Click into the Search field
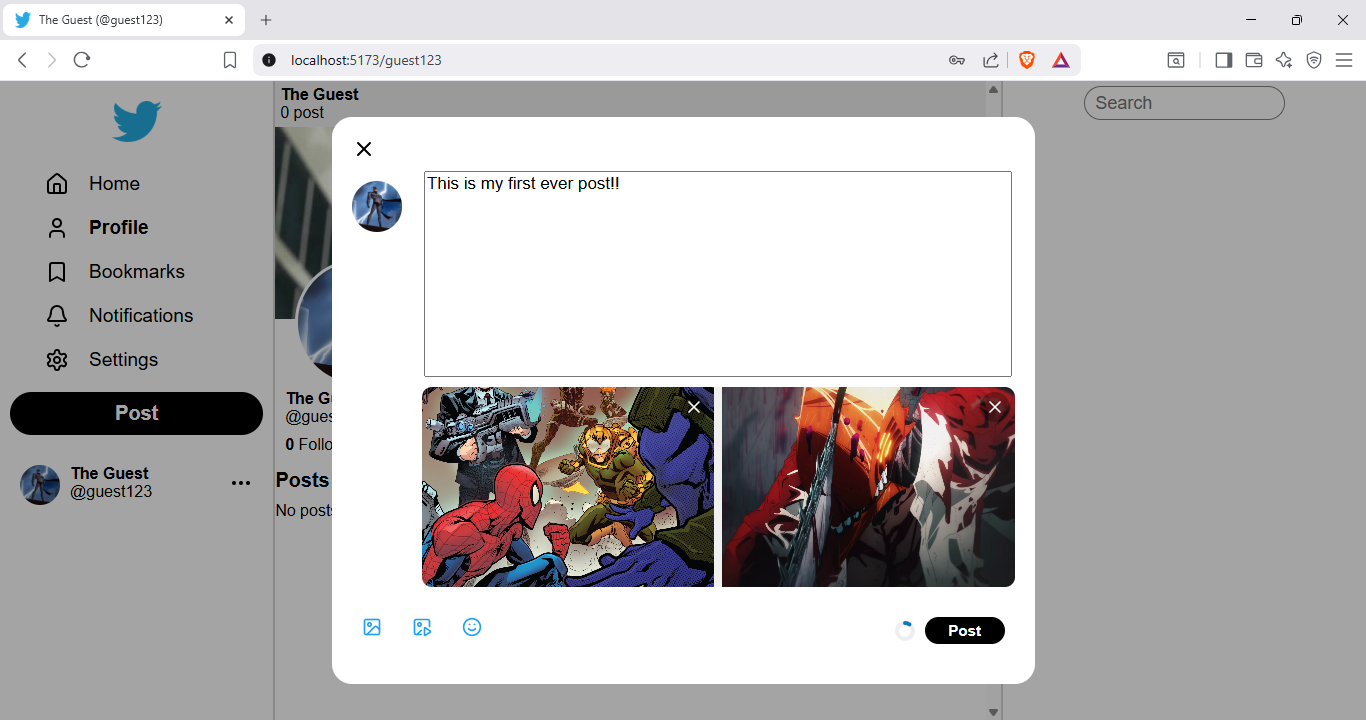This screenshot has height=720, width=1366. tap(1184, 103)
